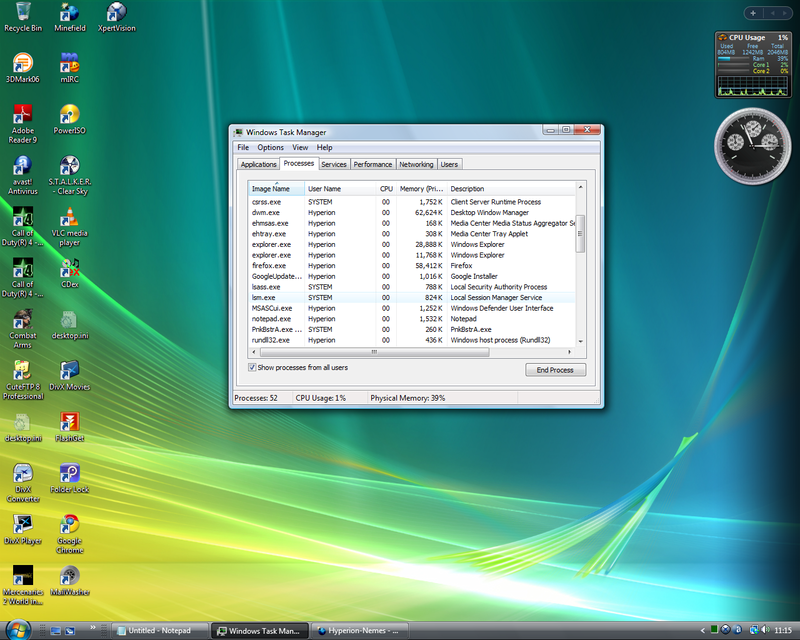Image resolution: width=800 pixels, height=640 pixels.
Task: Select the 3DMark06 desktop icon
Action: (23, 68)
